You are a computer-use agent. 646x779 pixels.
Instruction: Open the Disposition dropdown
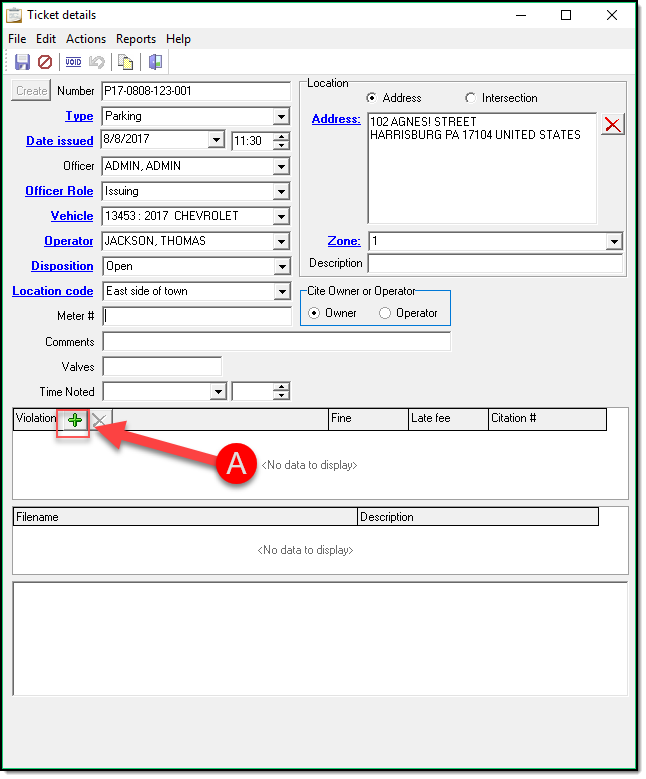point(281,266)
